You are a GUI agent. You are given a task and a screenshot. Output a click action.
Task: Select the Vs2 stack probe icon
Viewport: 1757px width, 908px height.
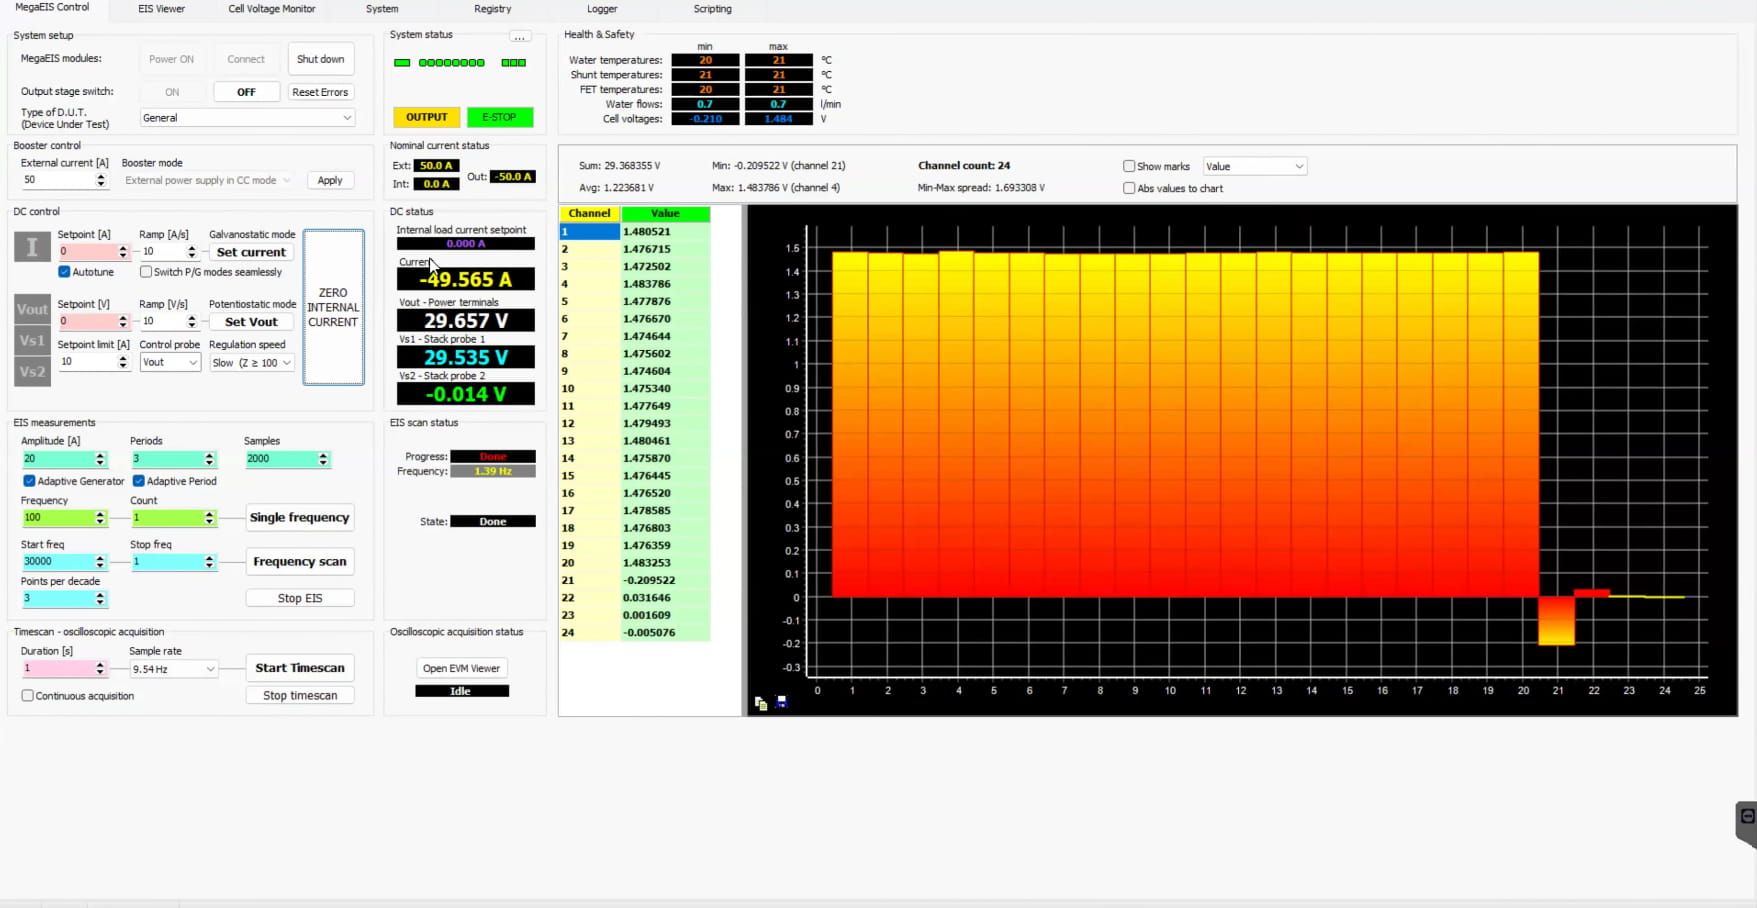pos(31,371)
